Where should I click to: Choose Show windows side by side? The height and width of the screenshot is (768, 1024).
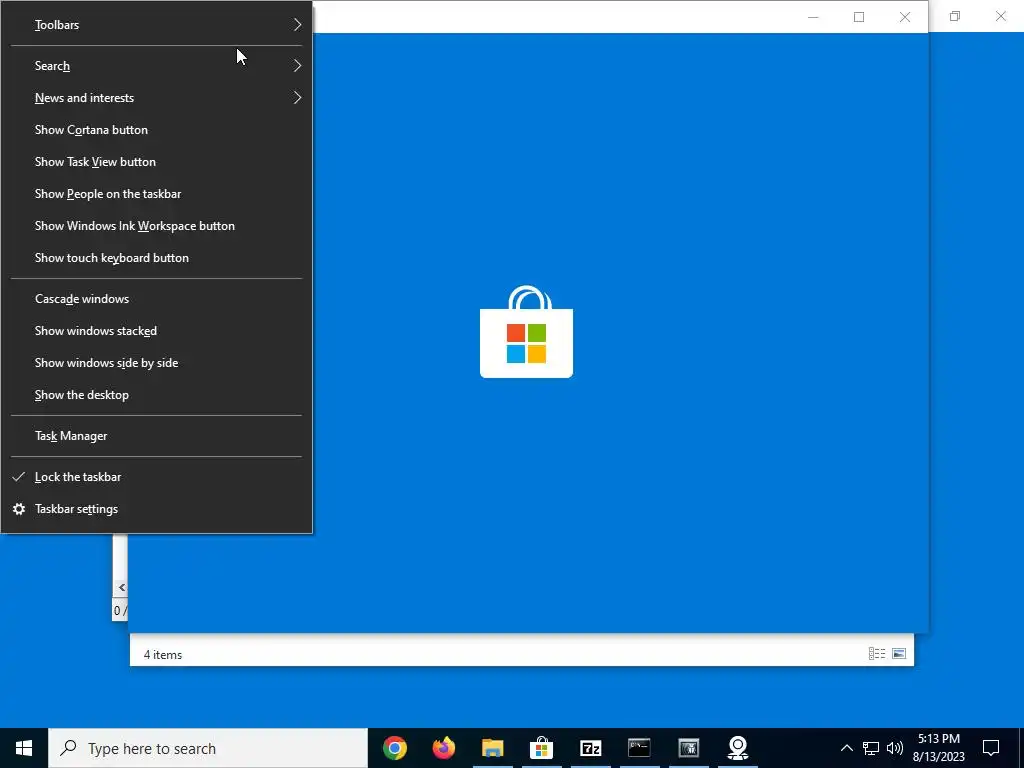point(157,362)
